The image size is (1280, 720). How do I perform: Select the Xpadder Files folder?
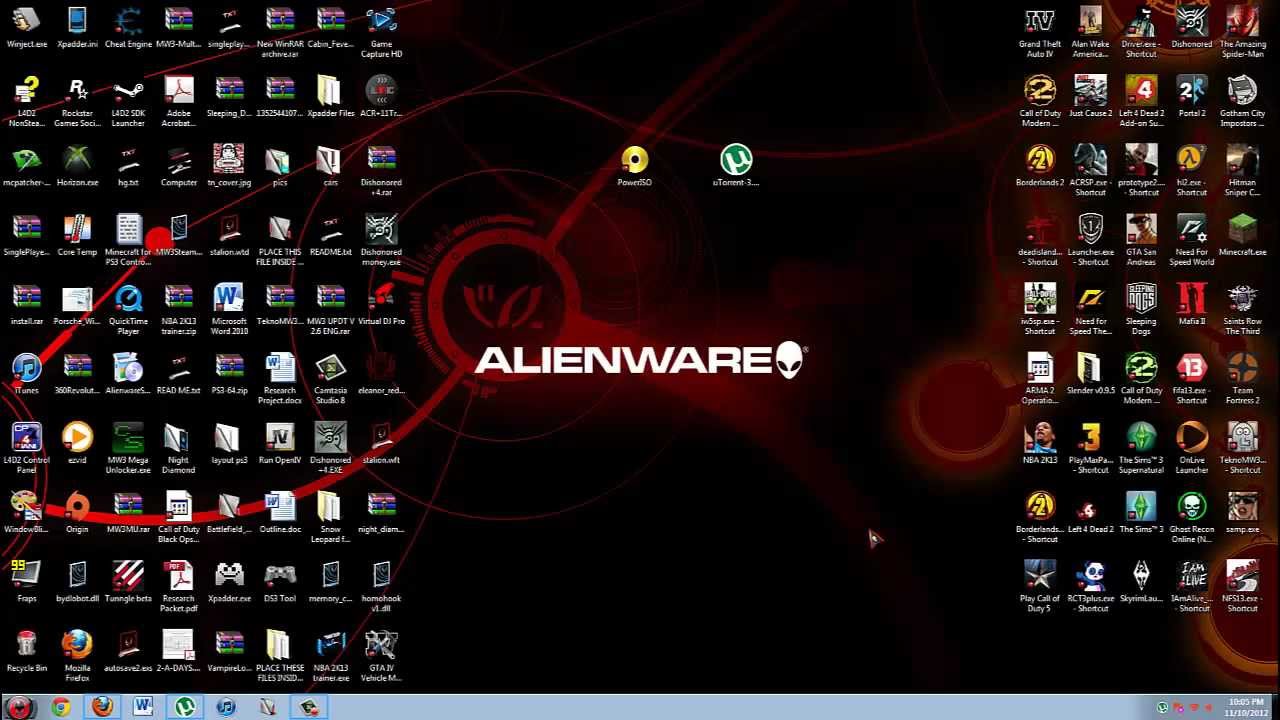pyautogui.click(x=330, y=96)
